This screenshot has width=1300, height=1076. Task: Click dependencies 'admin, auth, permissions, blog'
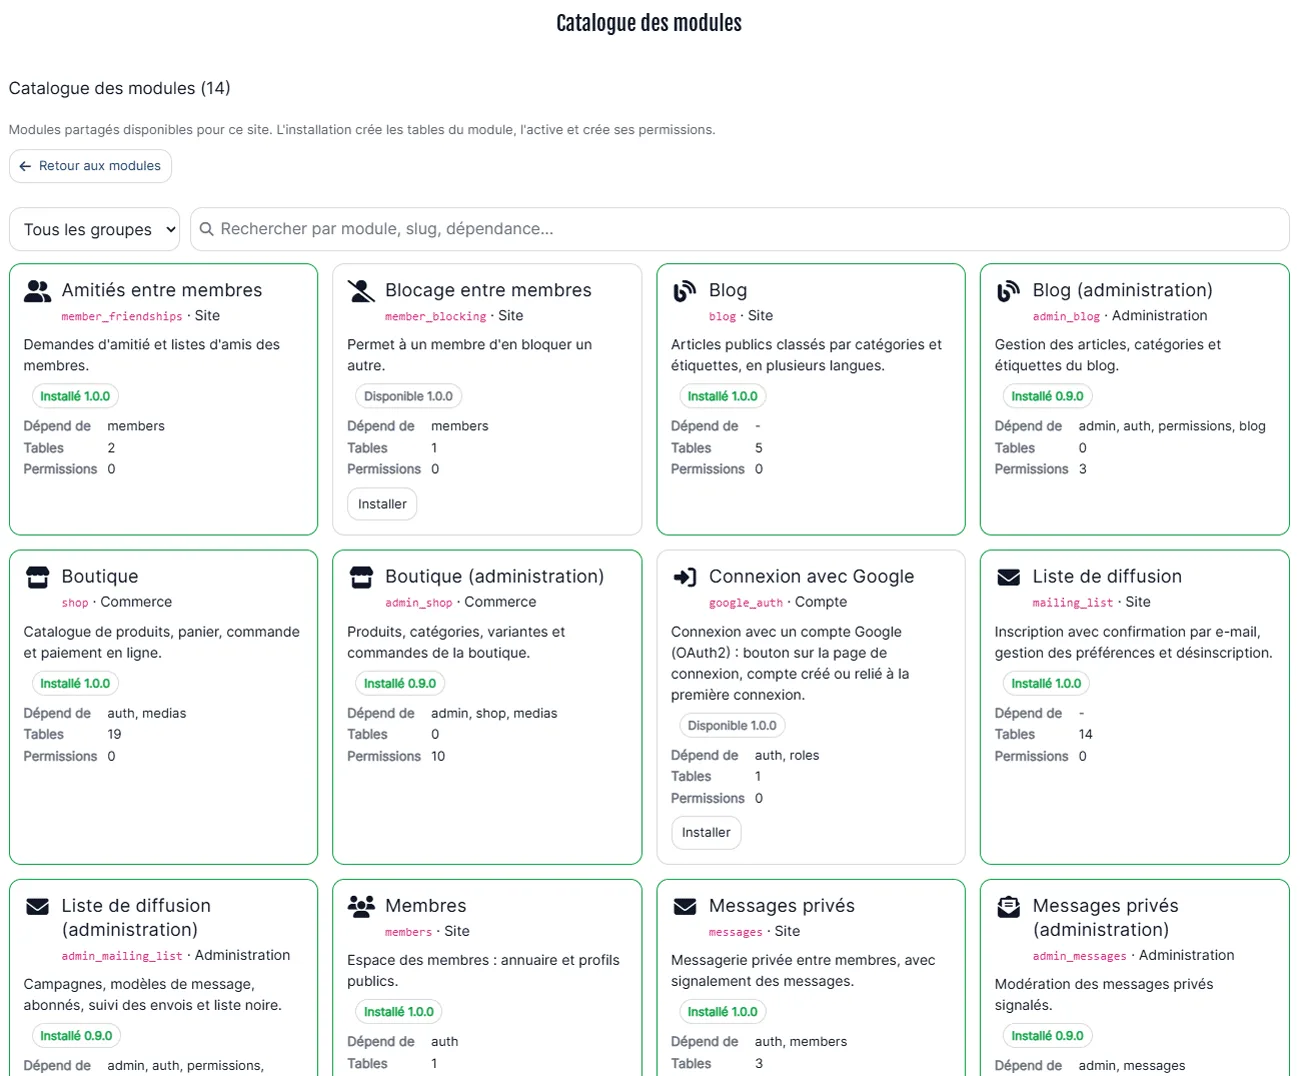coord(1172,426)
